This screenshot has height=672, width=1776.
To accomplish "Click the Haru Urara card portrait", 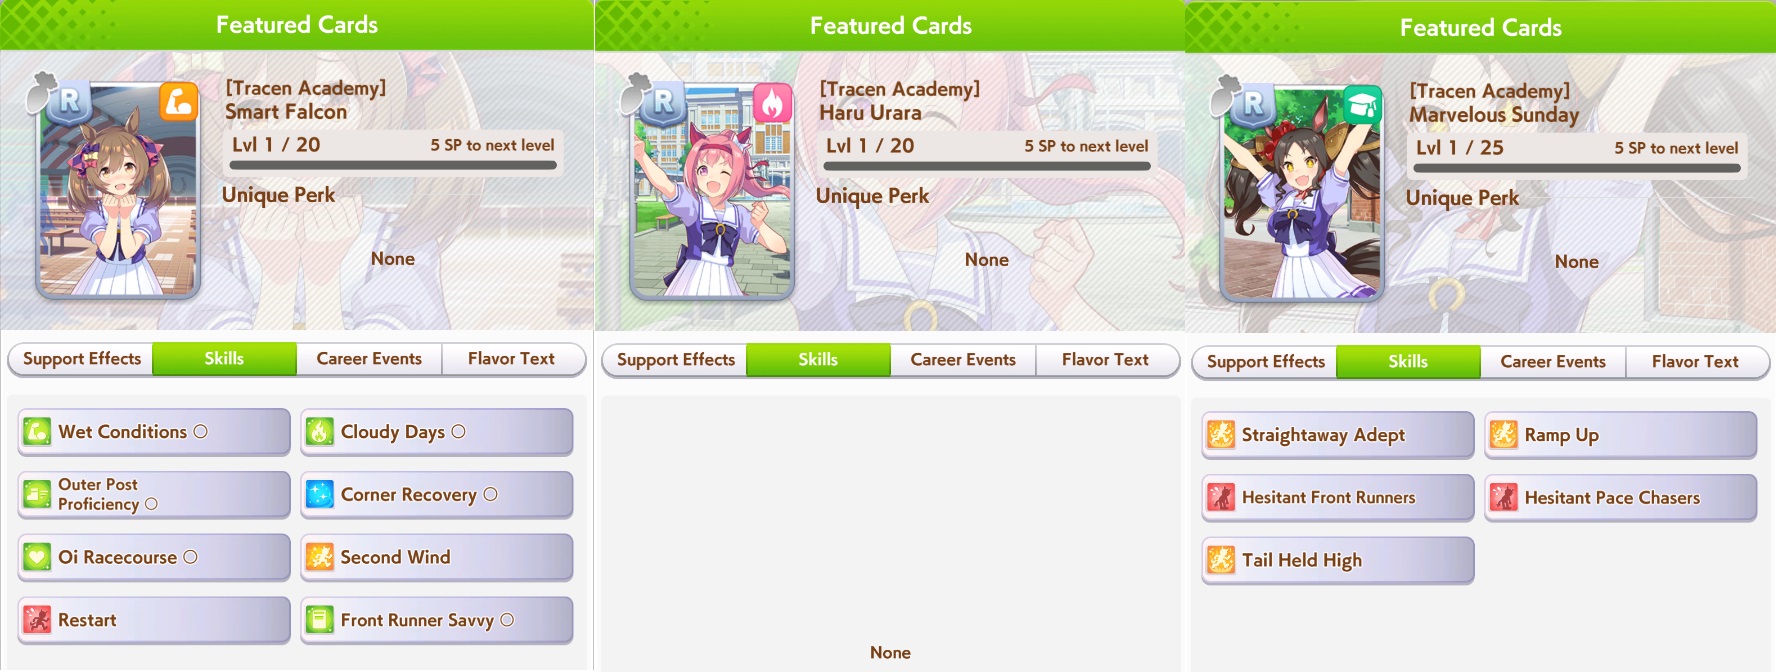I will click(x=711, y=192).
